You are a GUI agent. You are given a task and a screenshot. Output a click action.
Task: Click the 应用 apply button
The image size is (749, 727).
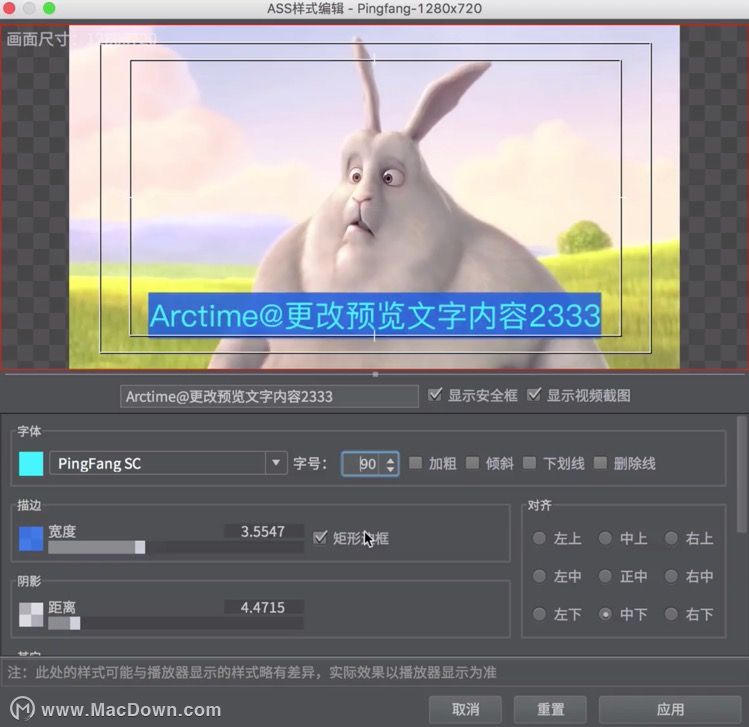pos(670,709)
